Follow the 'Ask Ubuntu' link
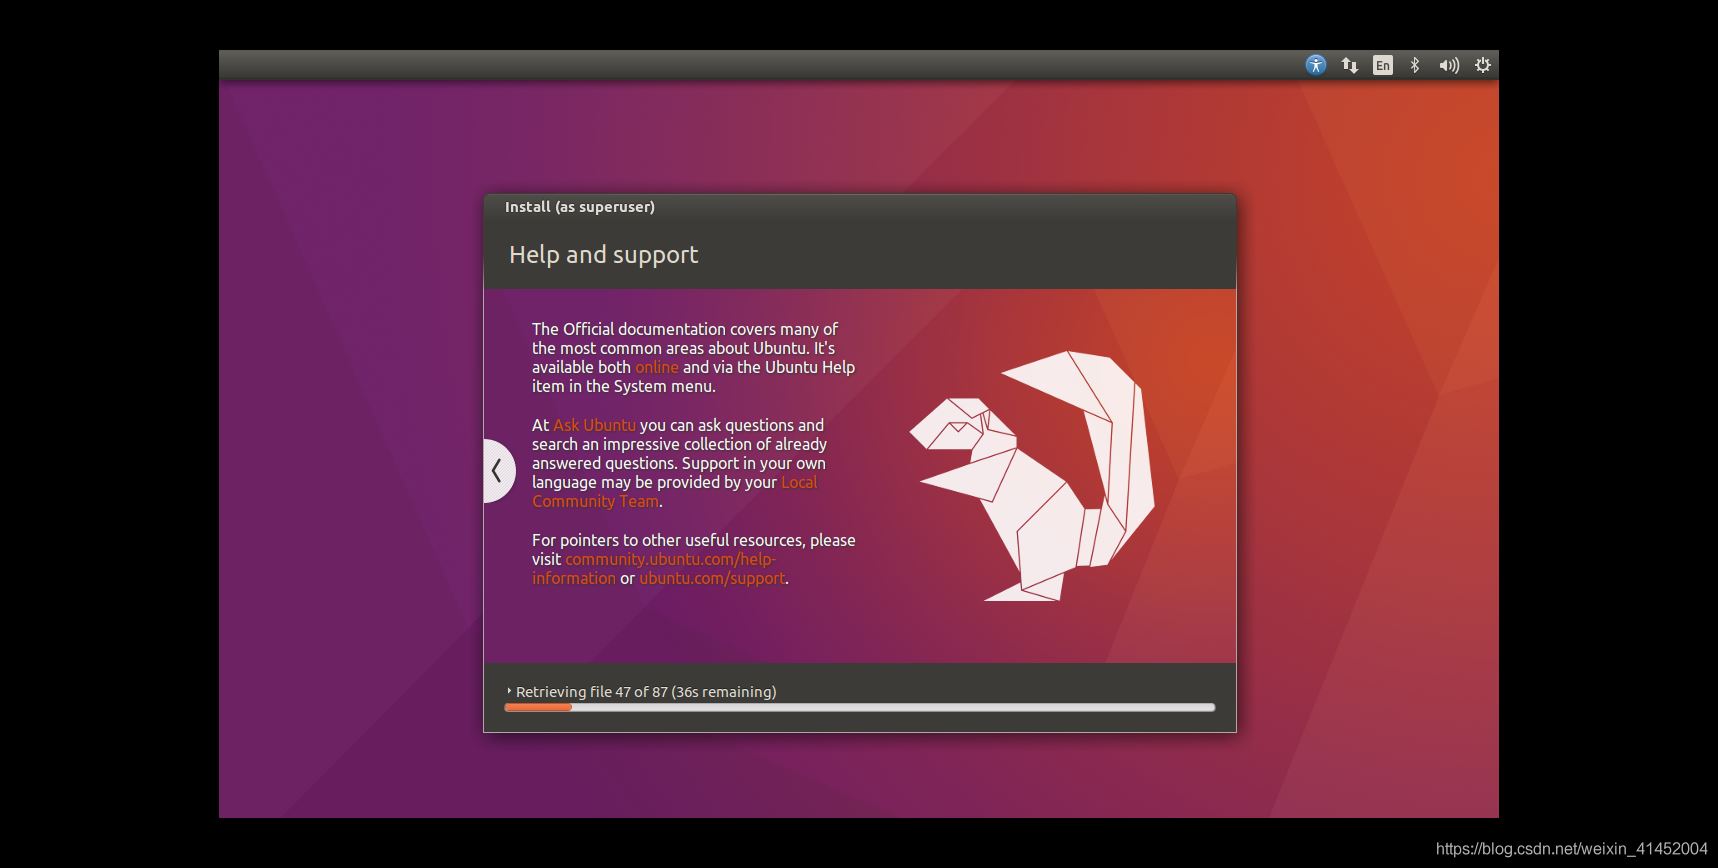 coord(594,425)
